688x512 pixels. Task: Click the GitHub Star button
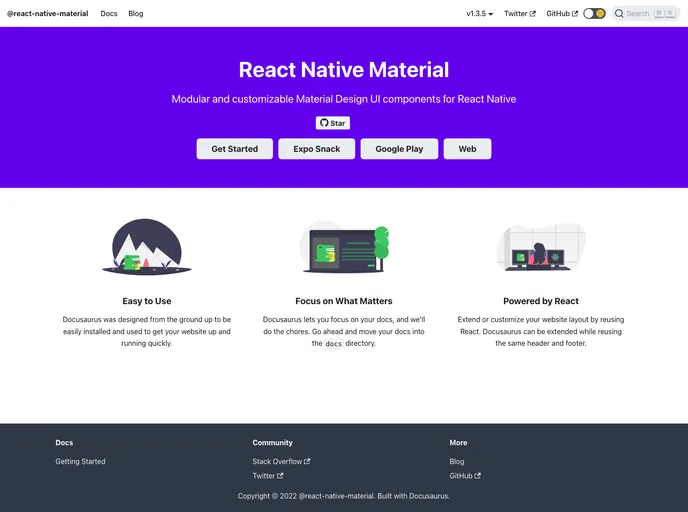click(x=333, y=123)
